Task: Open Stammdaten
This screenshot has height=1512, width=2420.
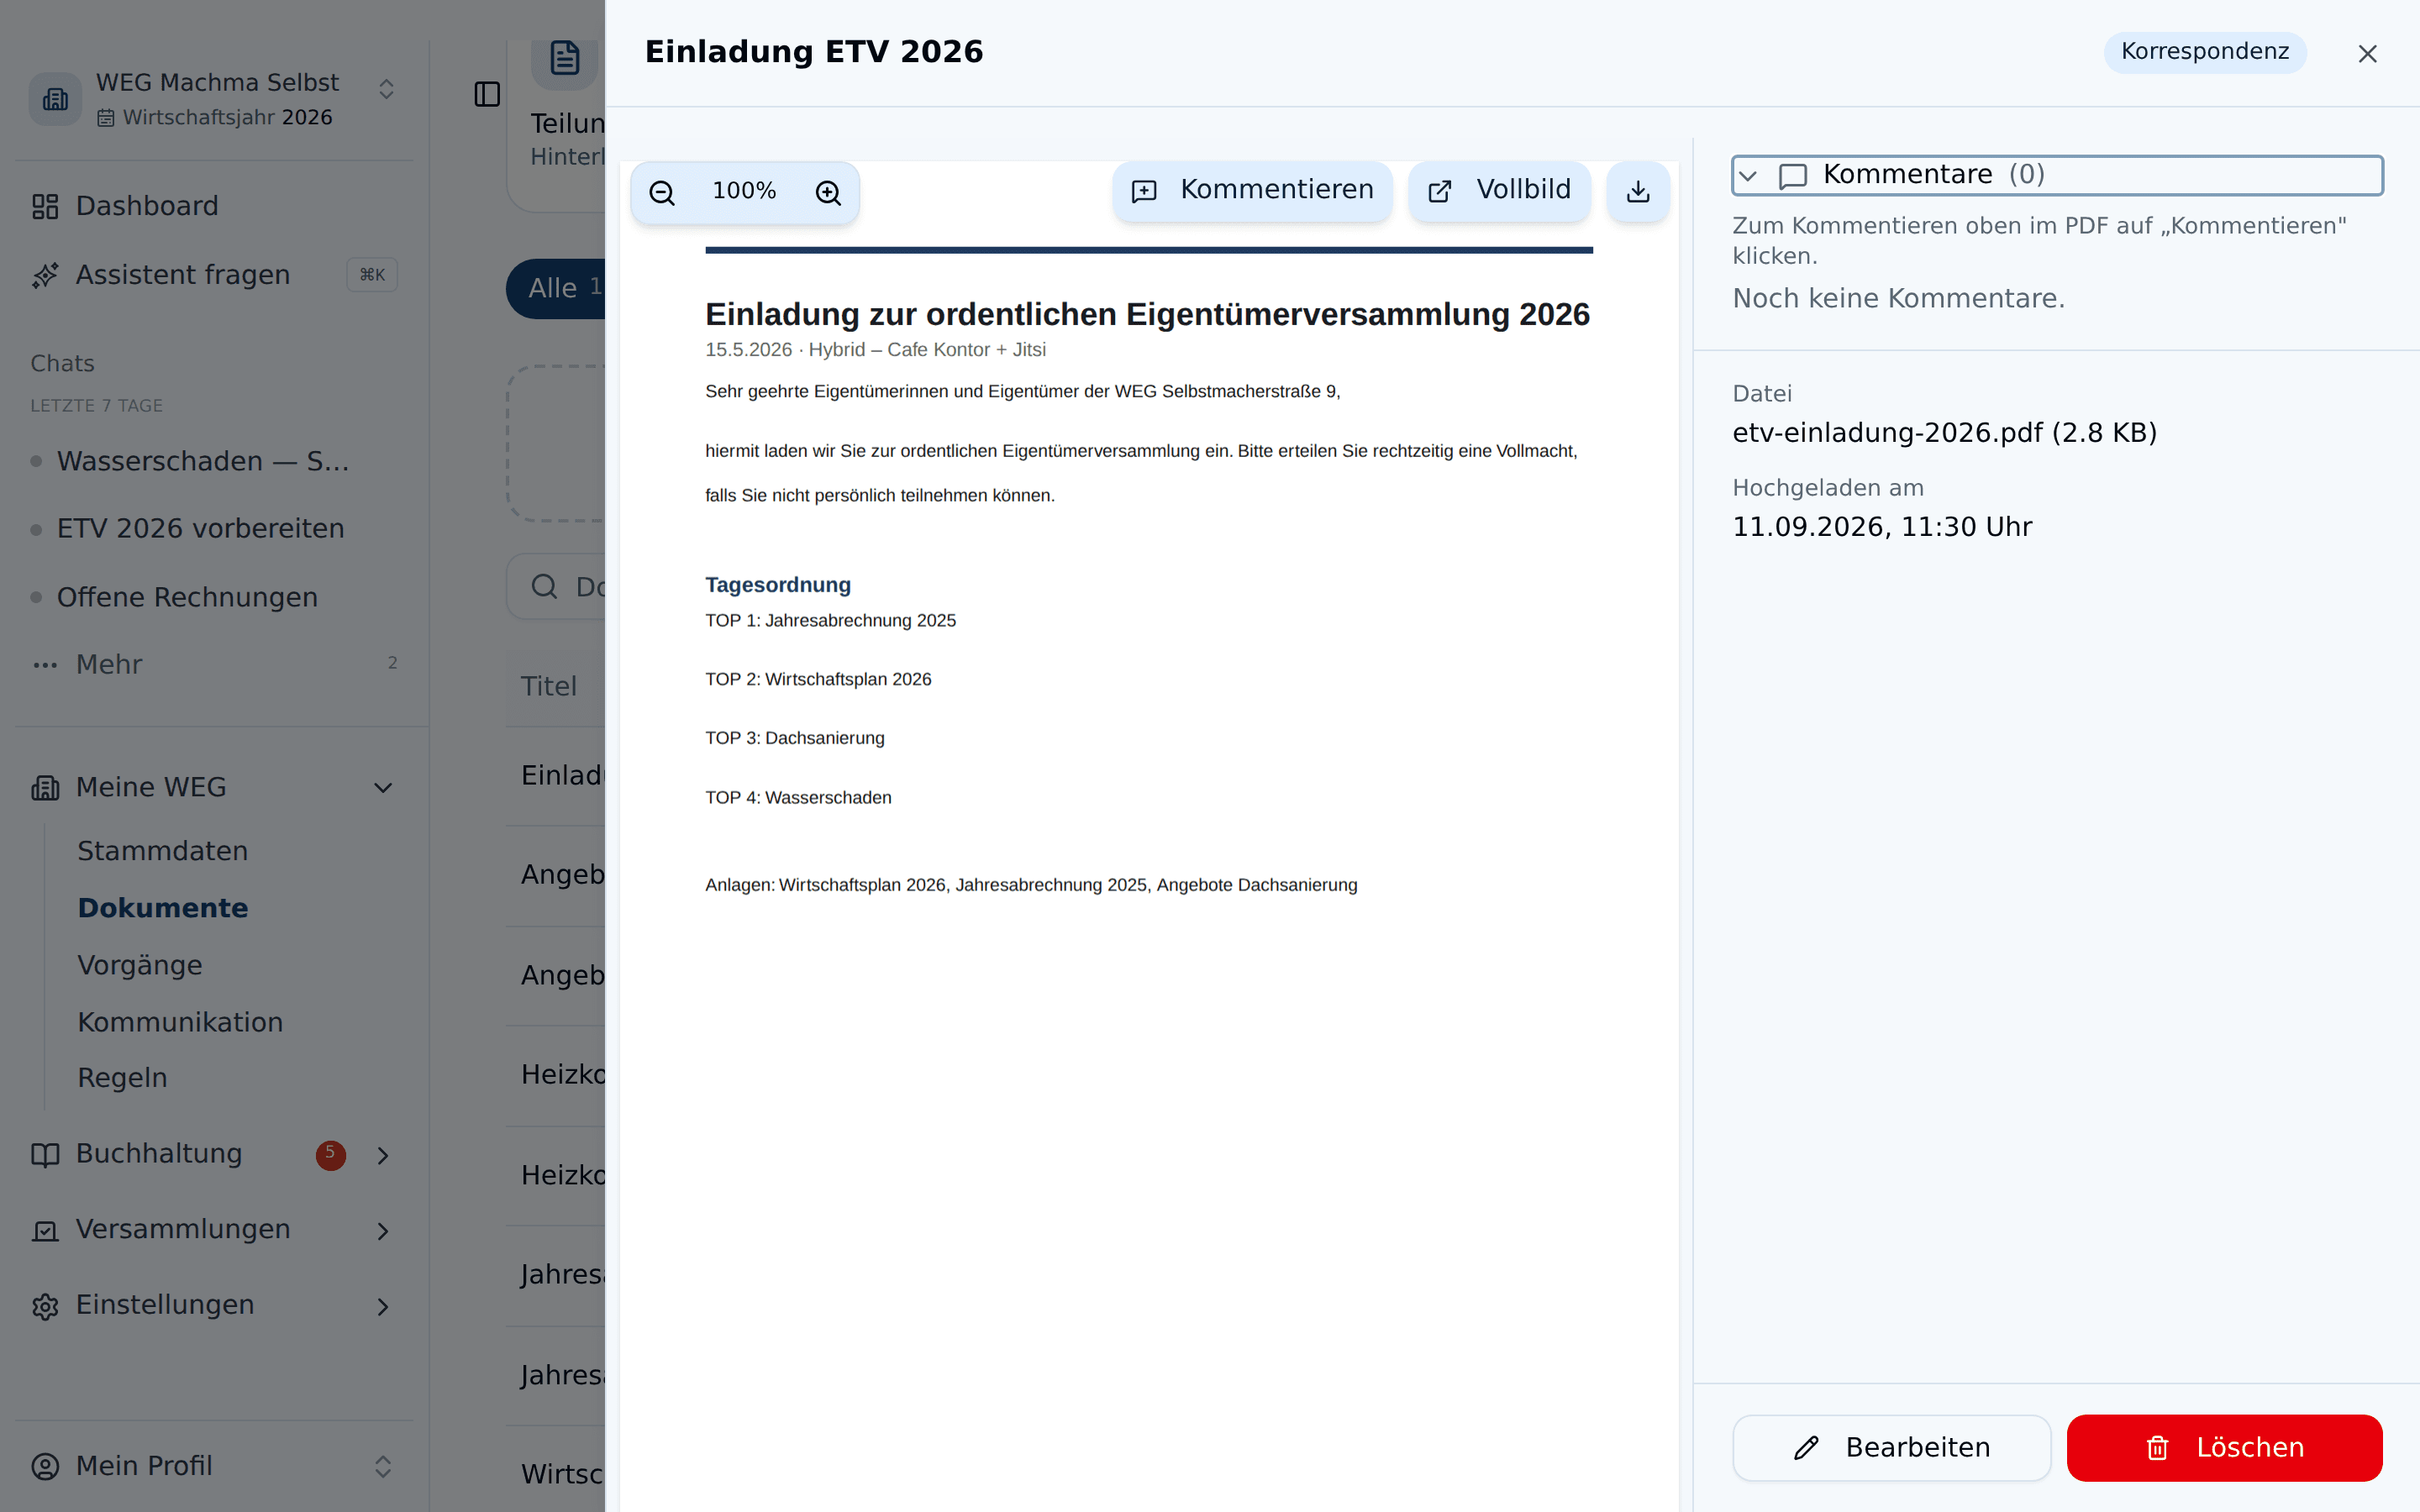Action: click(x=163, y=851)
